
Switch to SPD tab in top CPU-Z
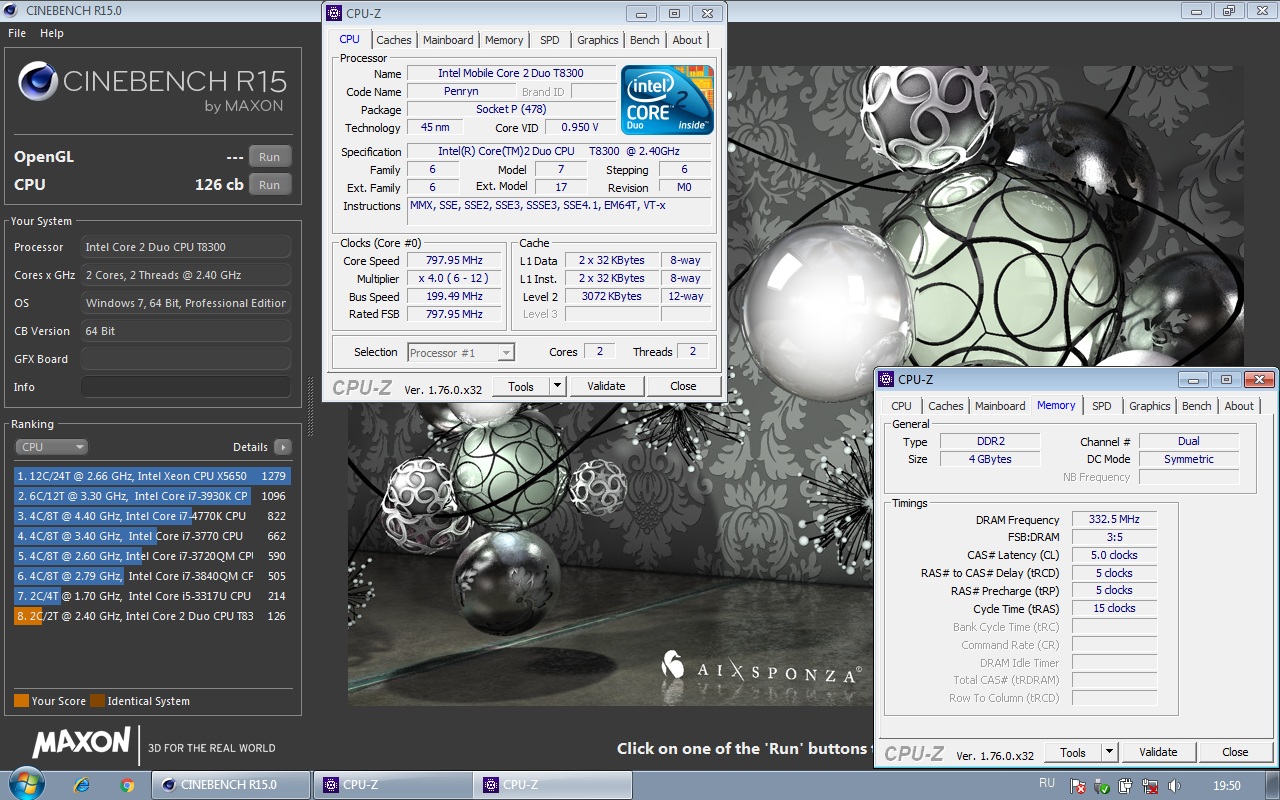tap(550, 40)
